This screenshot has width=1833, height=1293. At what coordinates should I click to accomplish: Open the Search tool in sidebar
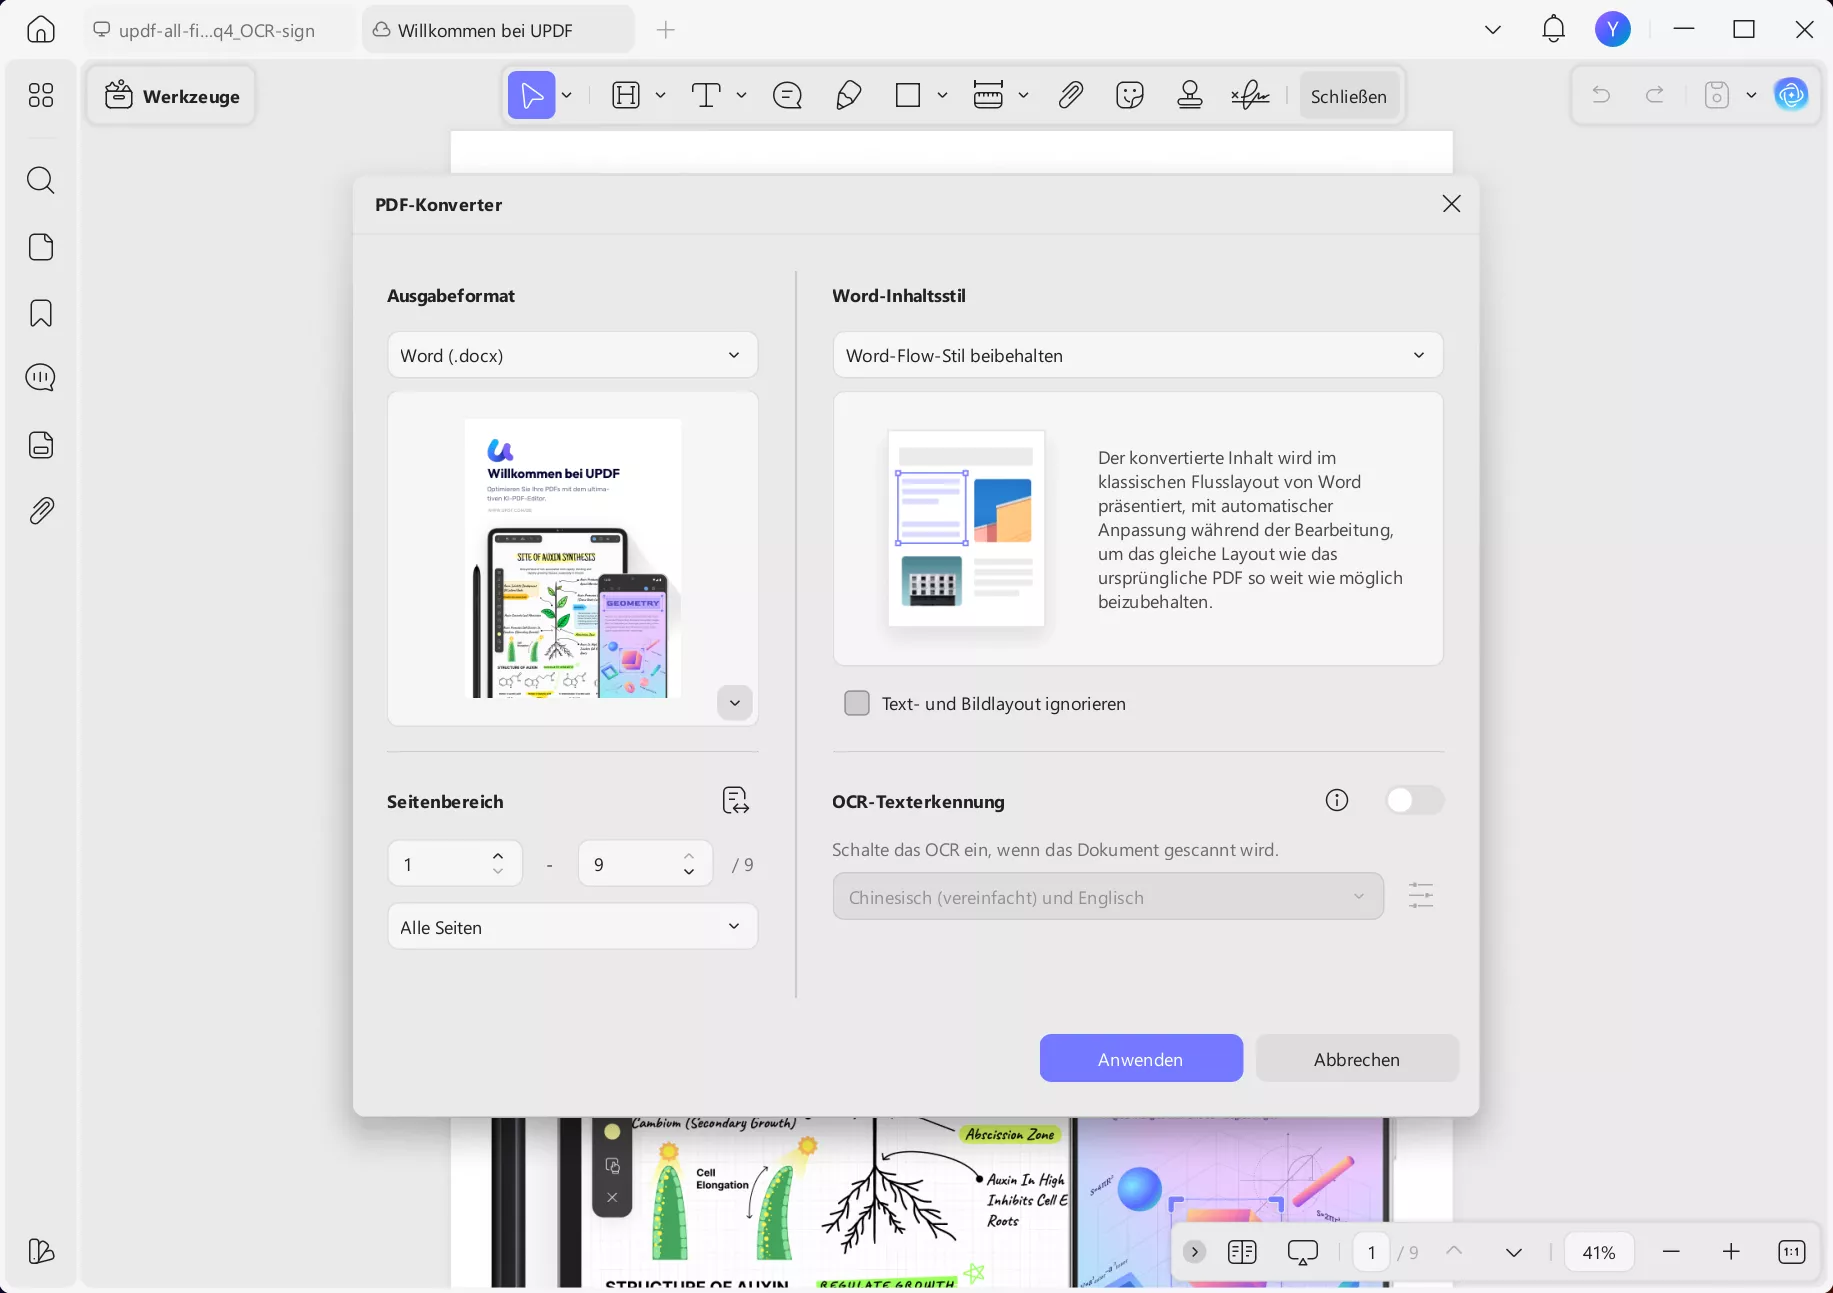41,180
